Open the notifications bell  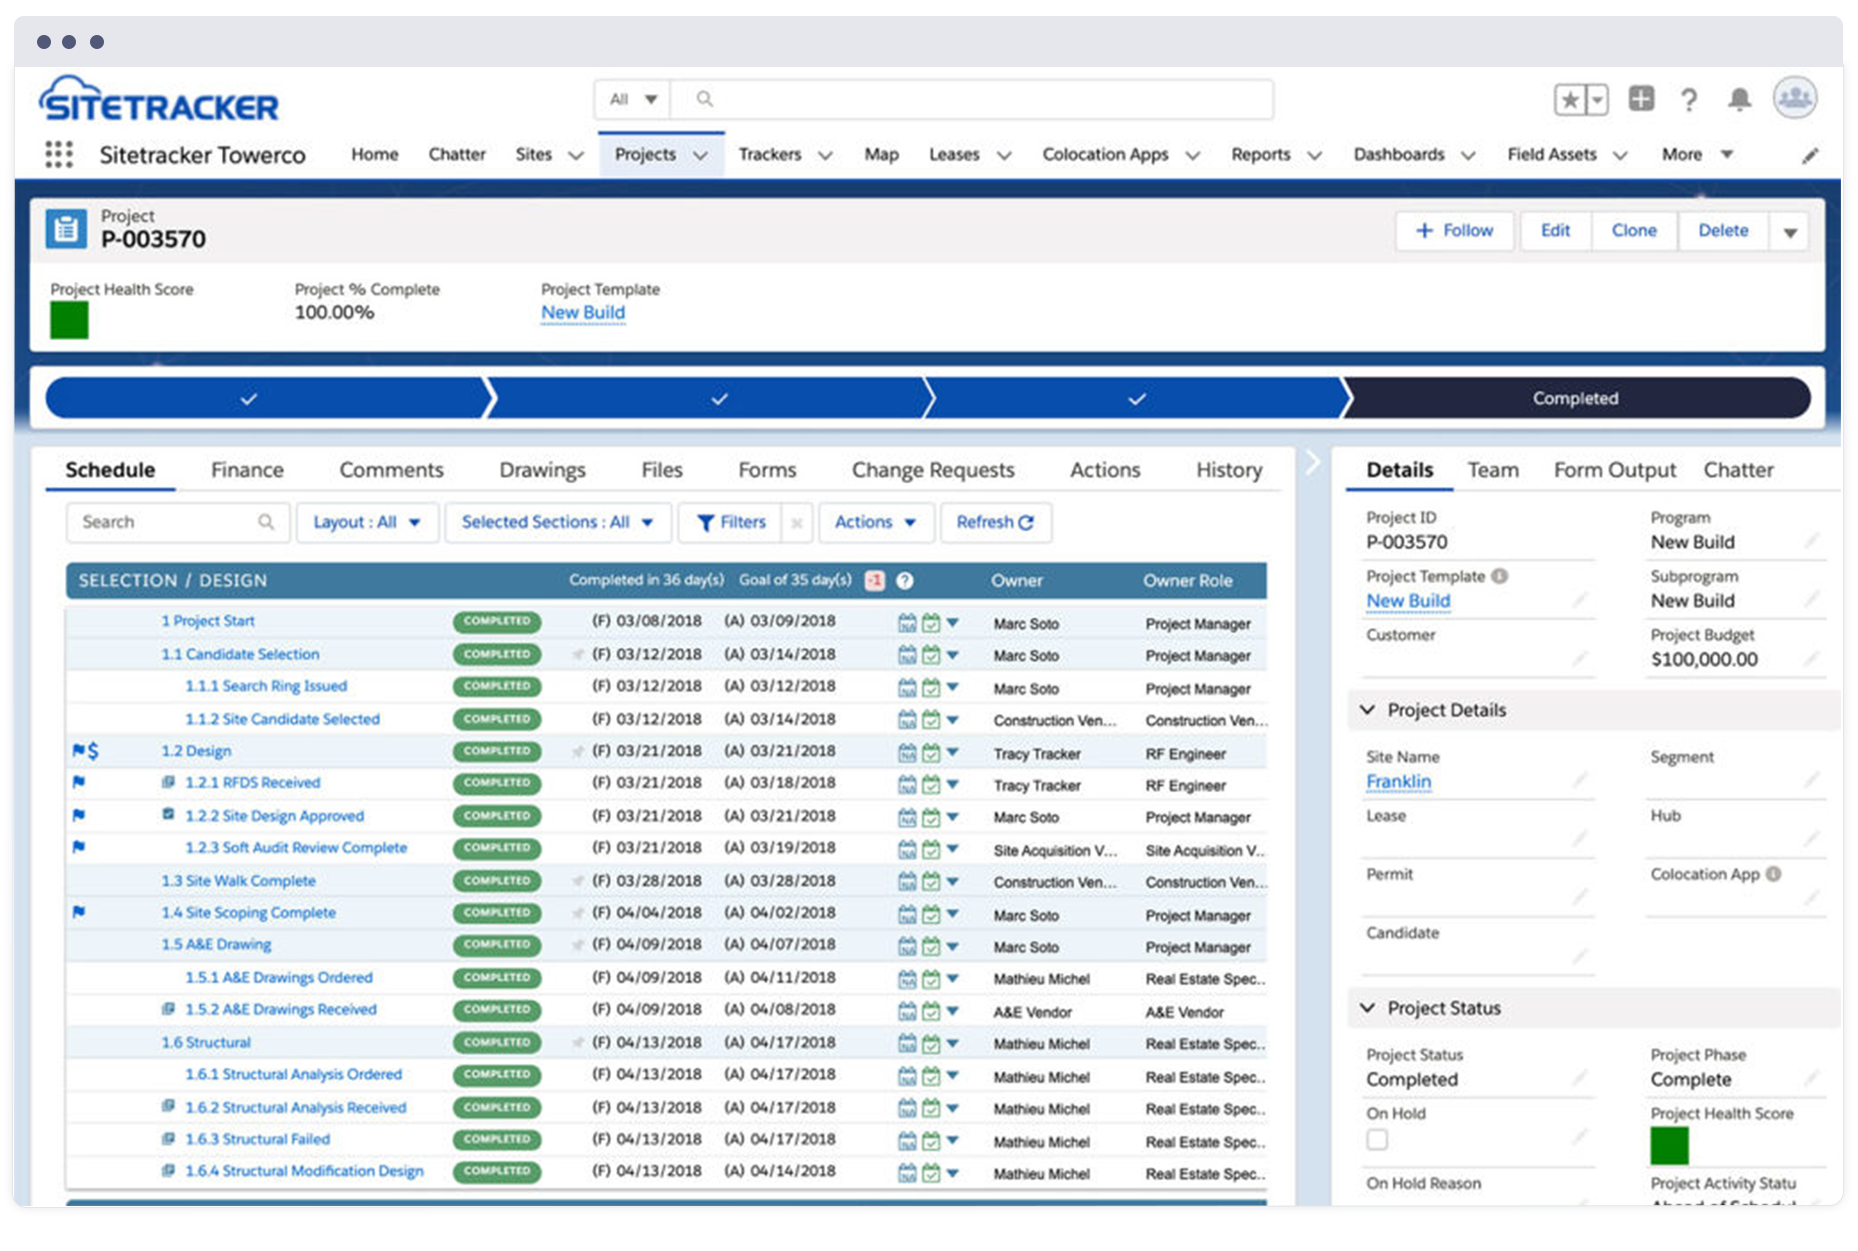point(1740,99)
